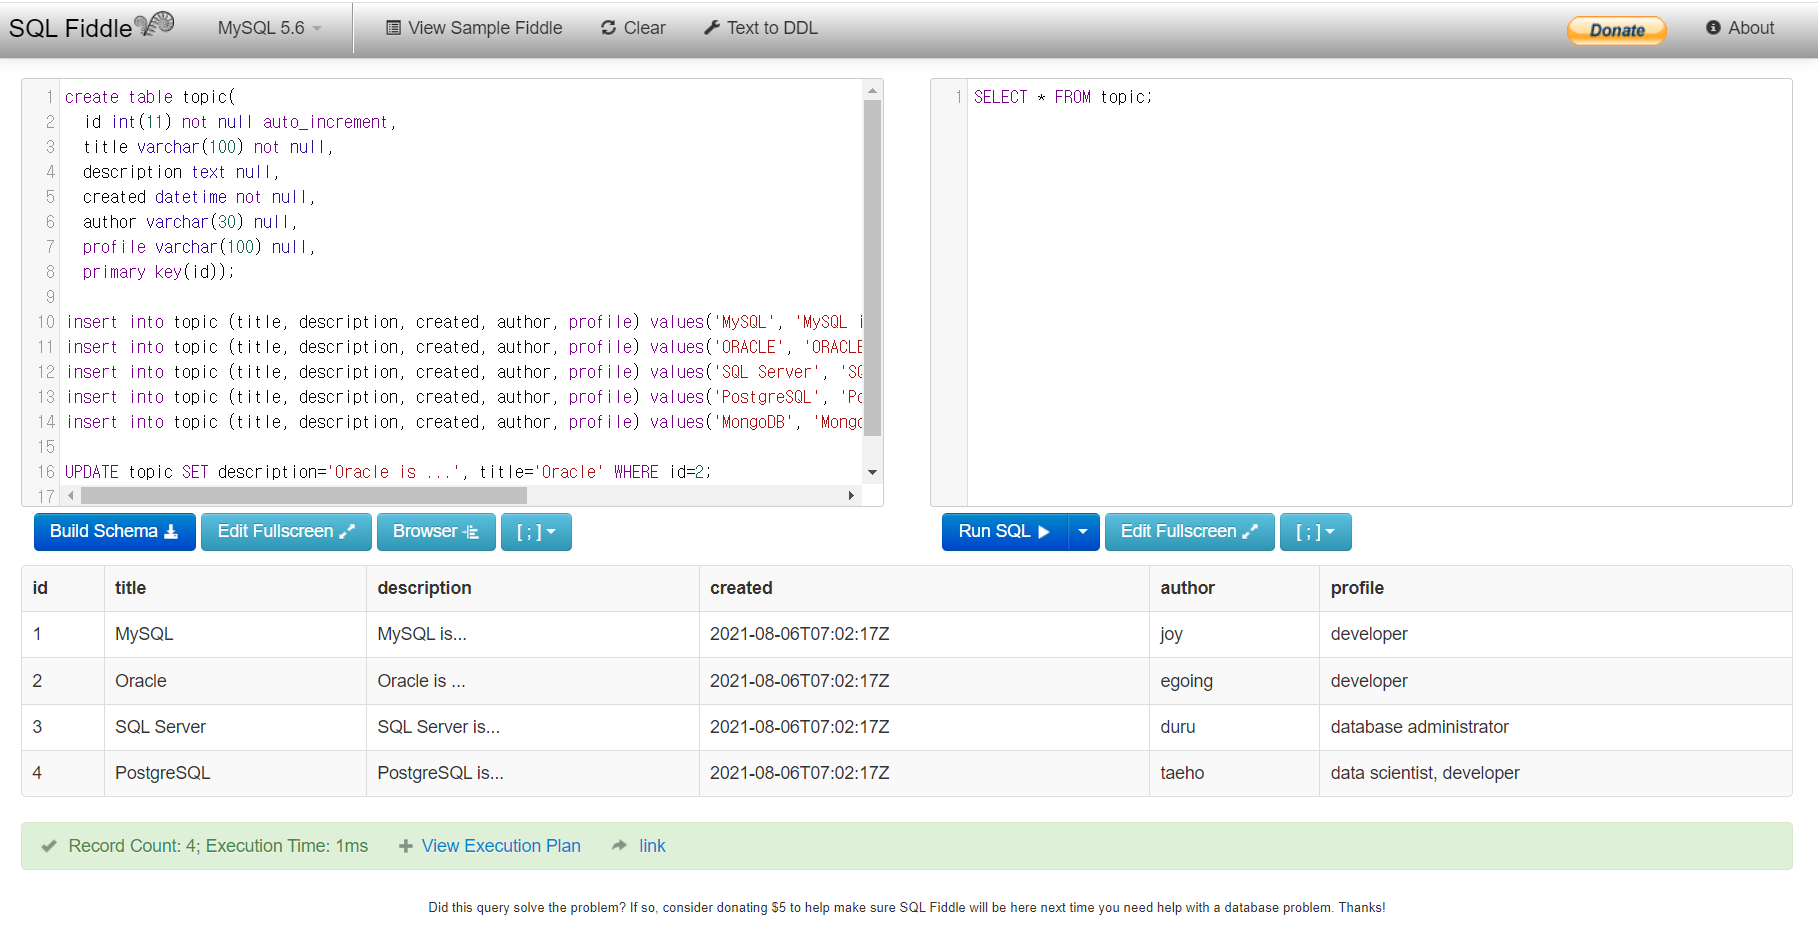This screenshot has width=1818, height=931.
Task: Click the plus icon before View Execution Plan
Action: click(x=405, y=846)
